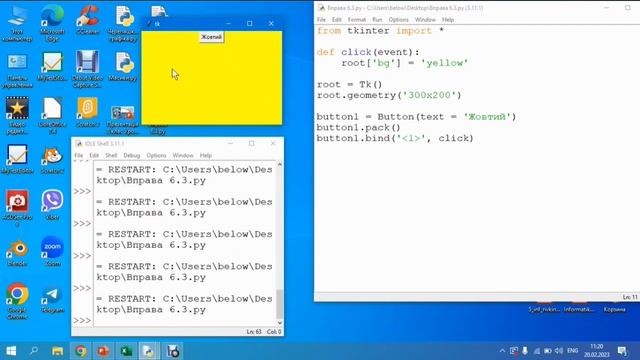
Task: Switch to Excel on the taskbar
Action: click(126, 351)
